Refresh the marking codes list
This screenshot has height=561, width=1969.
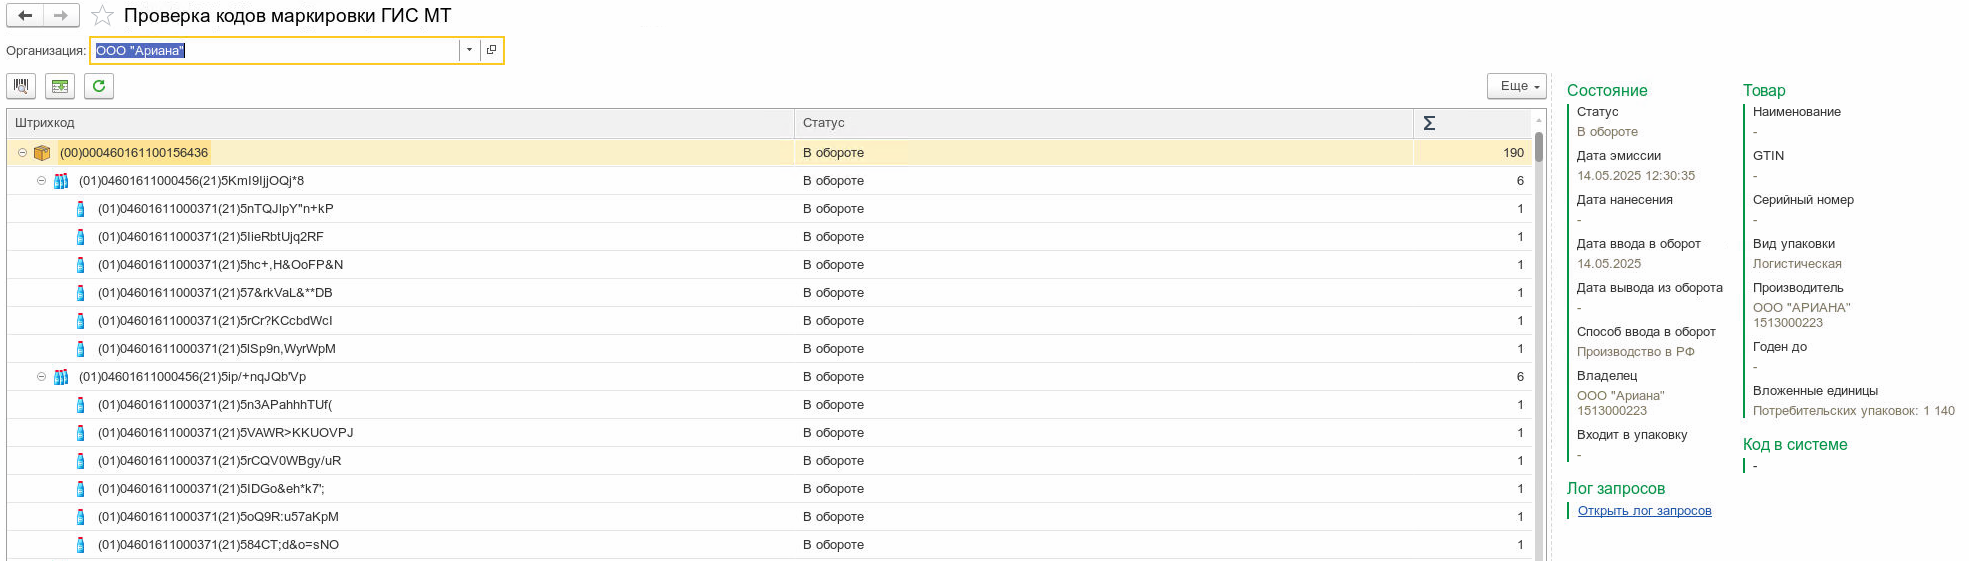point(99,86)
